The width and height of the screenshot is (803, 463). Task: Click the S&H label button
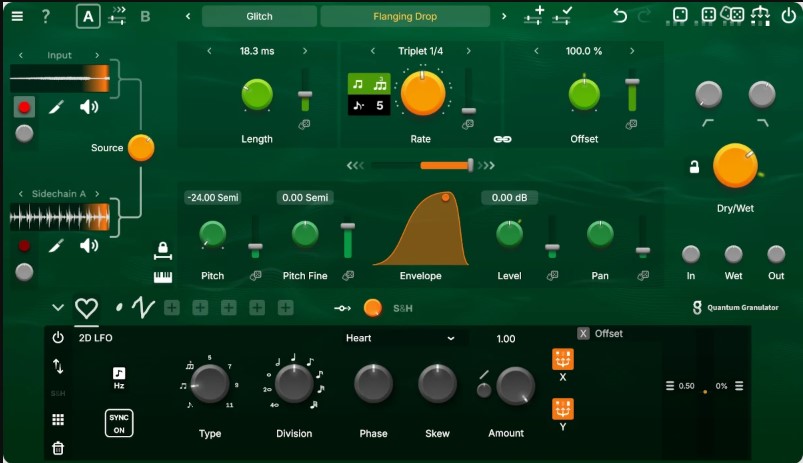click(x=403, y=308)
